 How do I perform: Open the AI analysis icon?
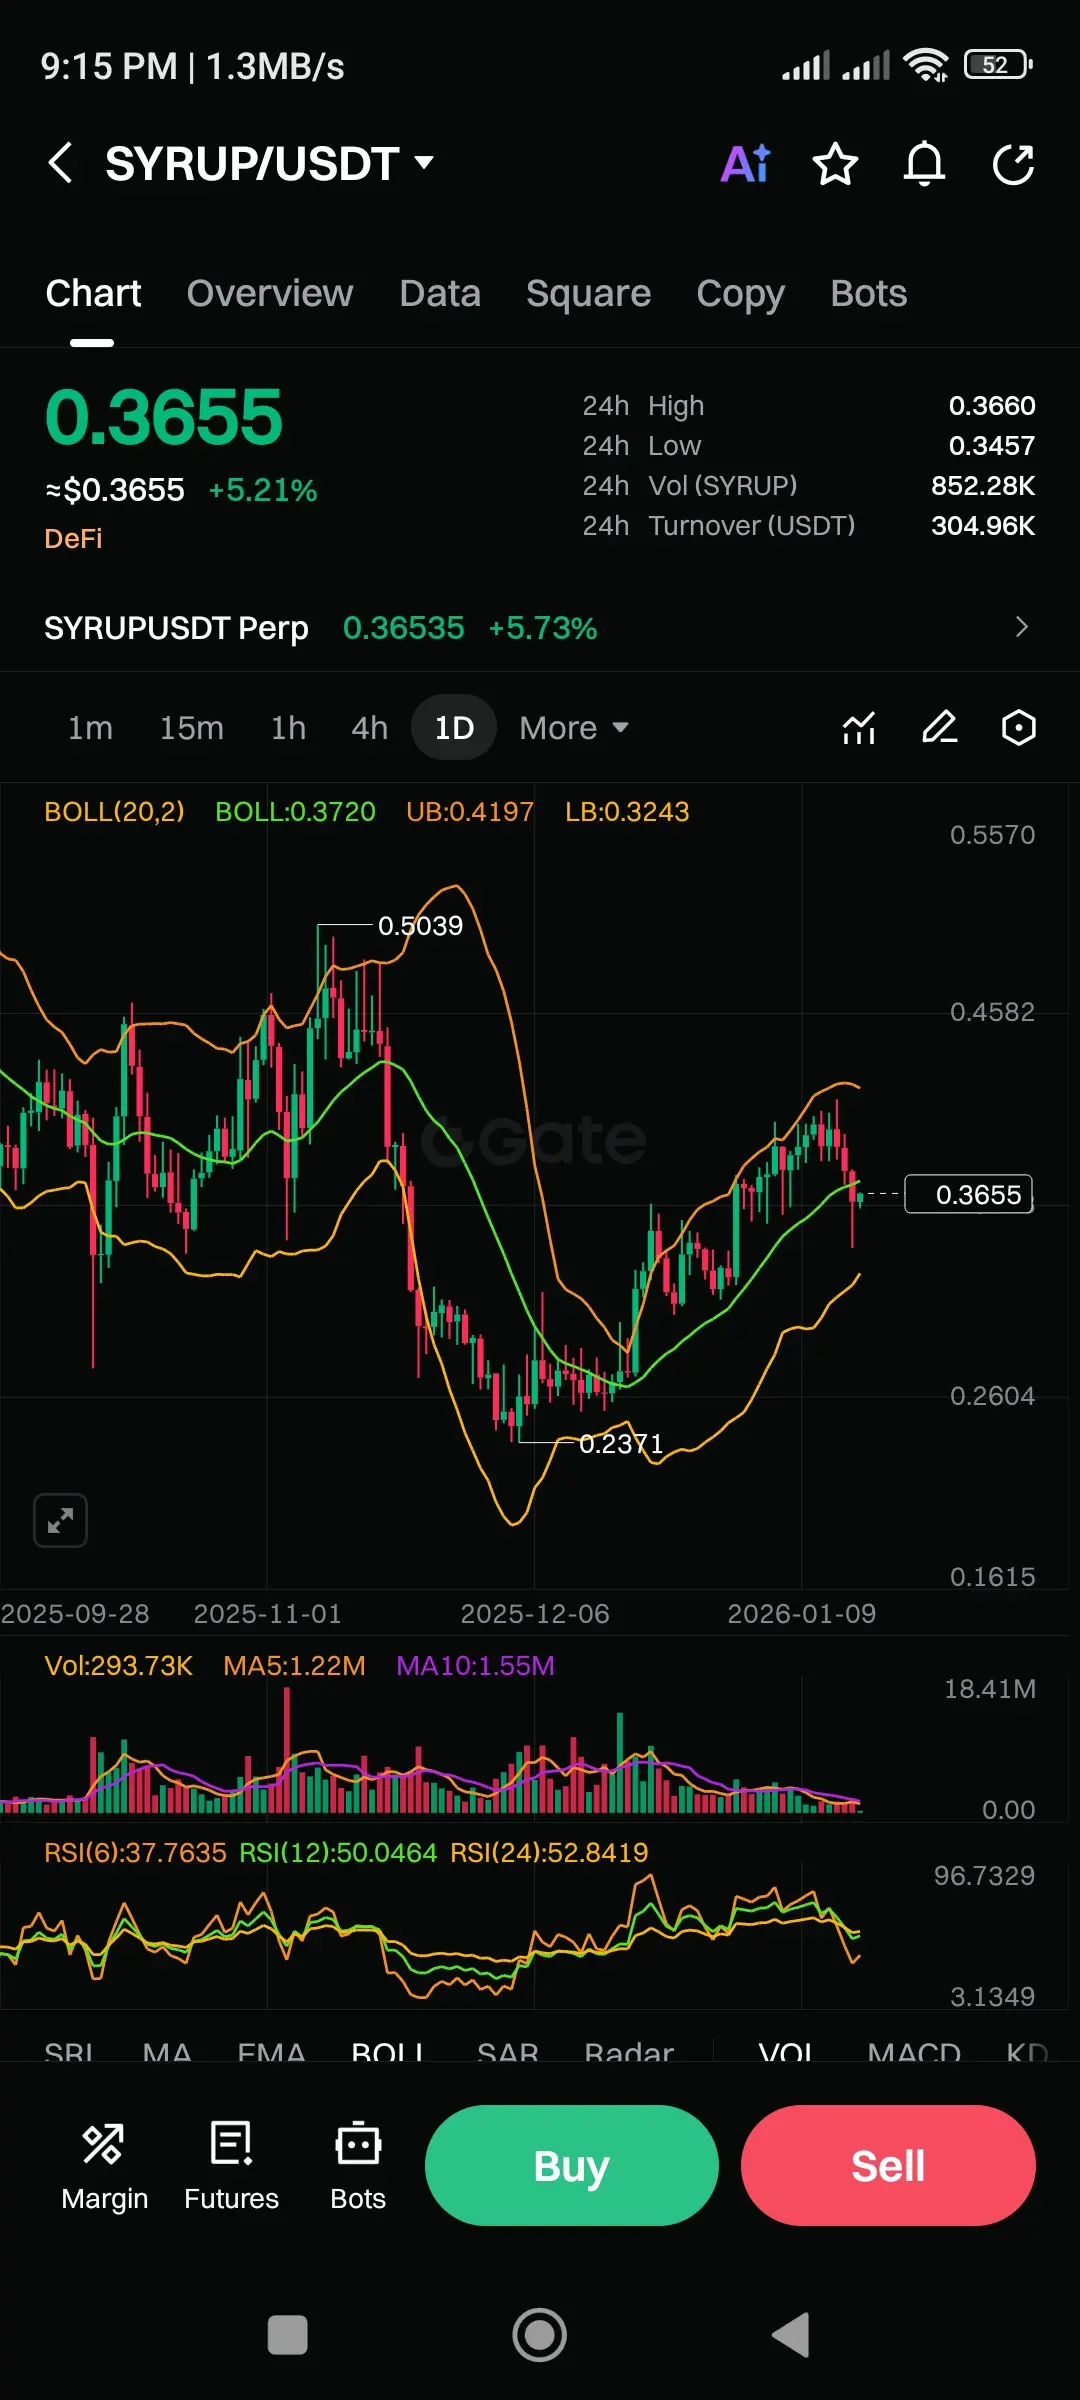tap(746, 164)
